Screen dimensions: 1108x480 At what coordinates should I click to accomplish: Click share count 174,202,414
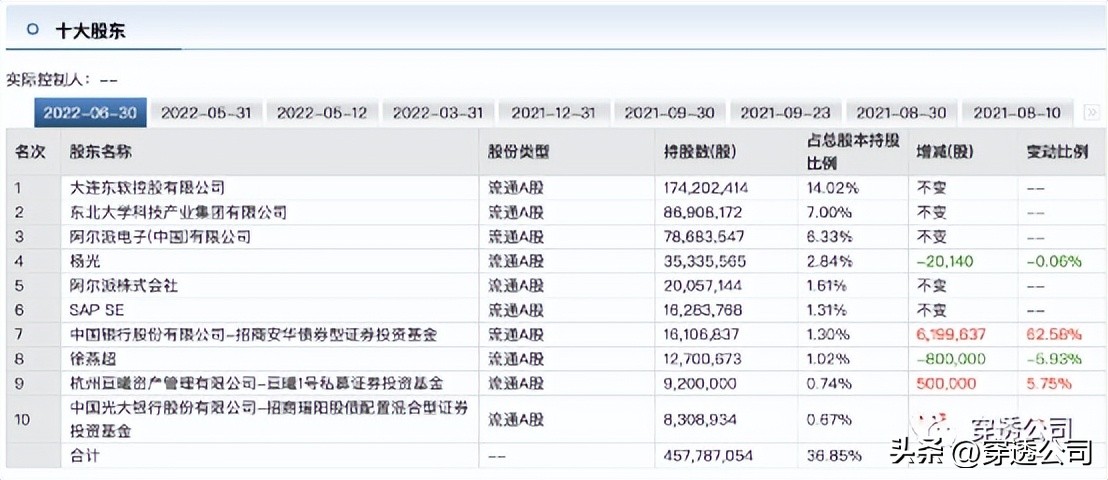click(x=705, y=188)
